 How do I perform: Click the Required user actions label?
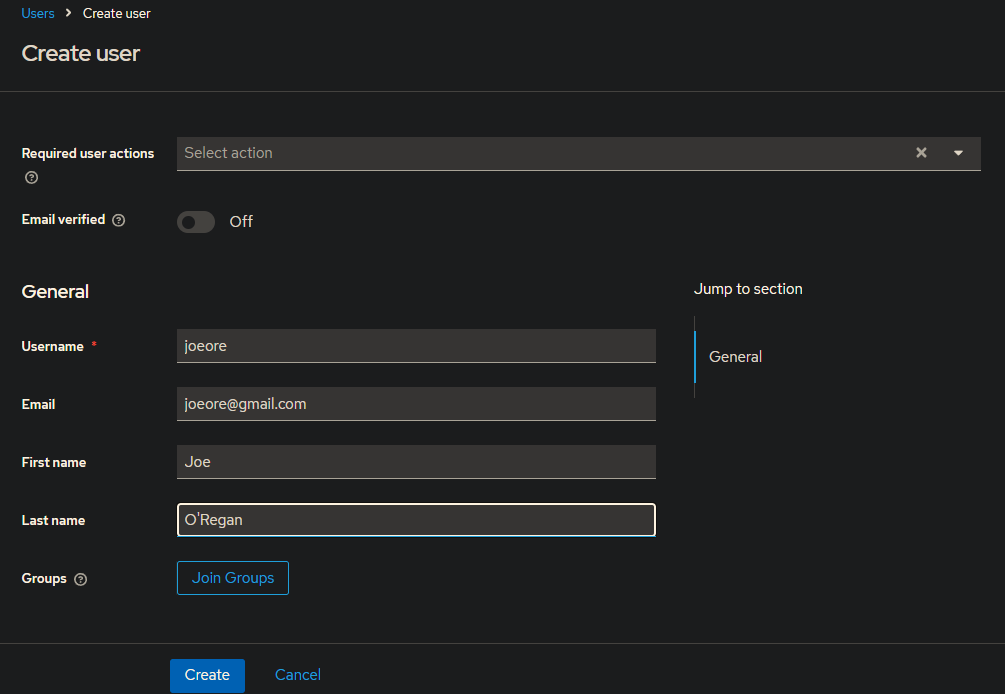pos(88,154)
